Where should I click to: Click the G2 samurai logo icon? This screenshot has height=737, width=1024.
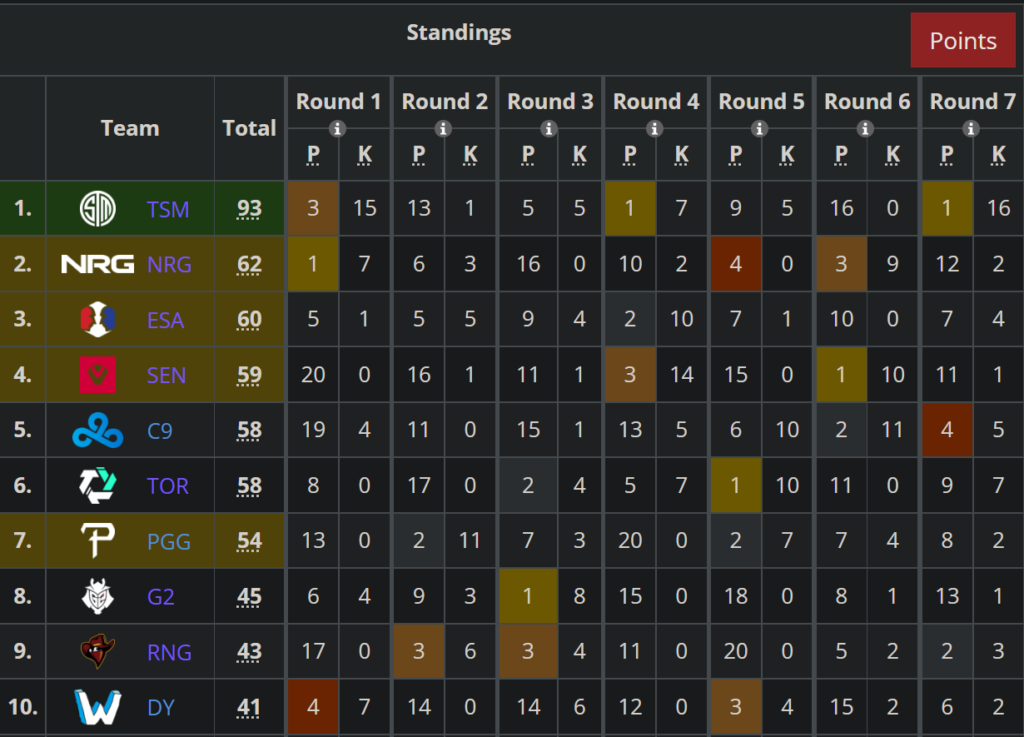(98, 597)
